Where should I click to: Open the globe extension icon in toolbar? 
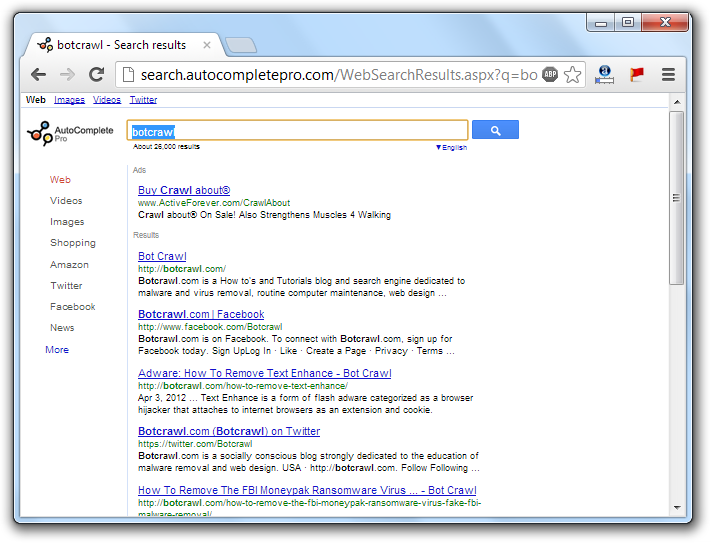click(x=604, y=74)
